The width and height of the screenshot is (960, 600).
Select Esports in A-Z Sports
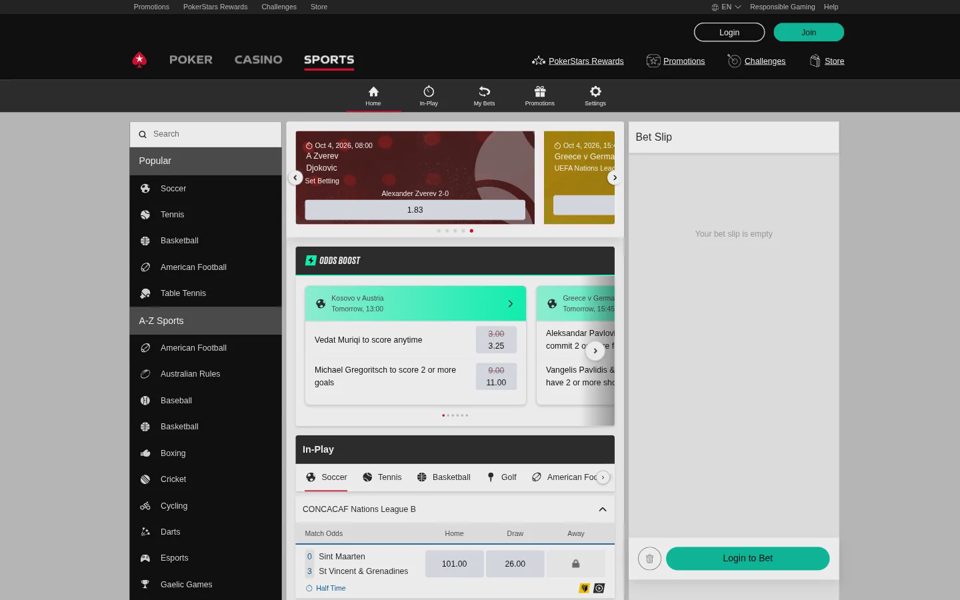[205, 558]
